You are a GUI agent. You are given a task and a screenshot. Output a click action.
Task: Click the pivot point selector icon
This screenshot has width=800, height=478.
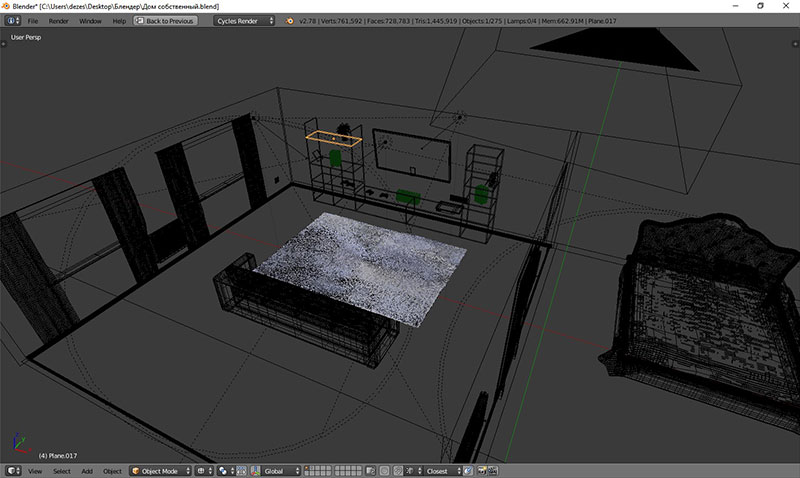tap(223, 470)
